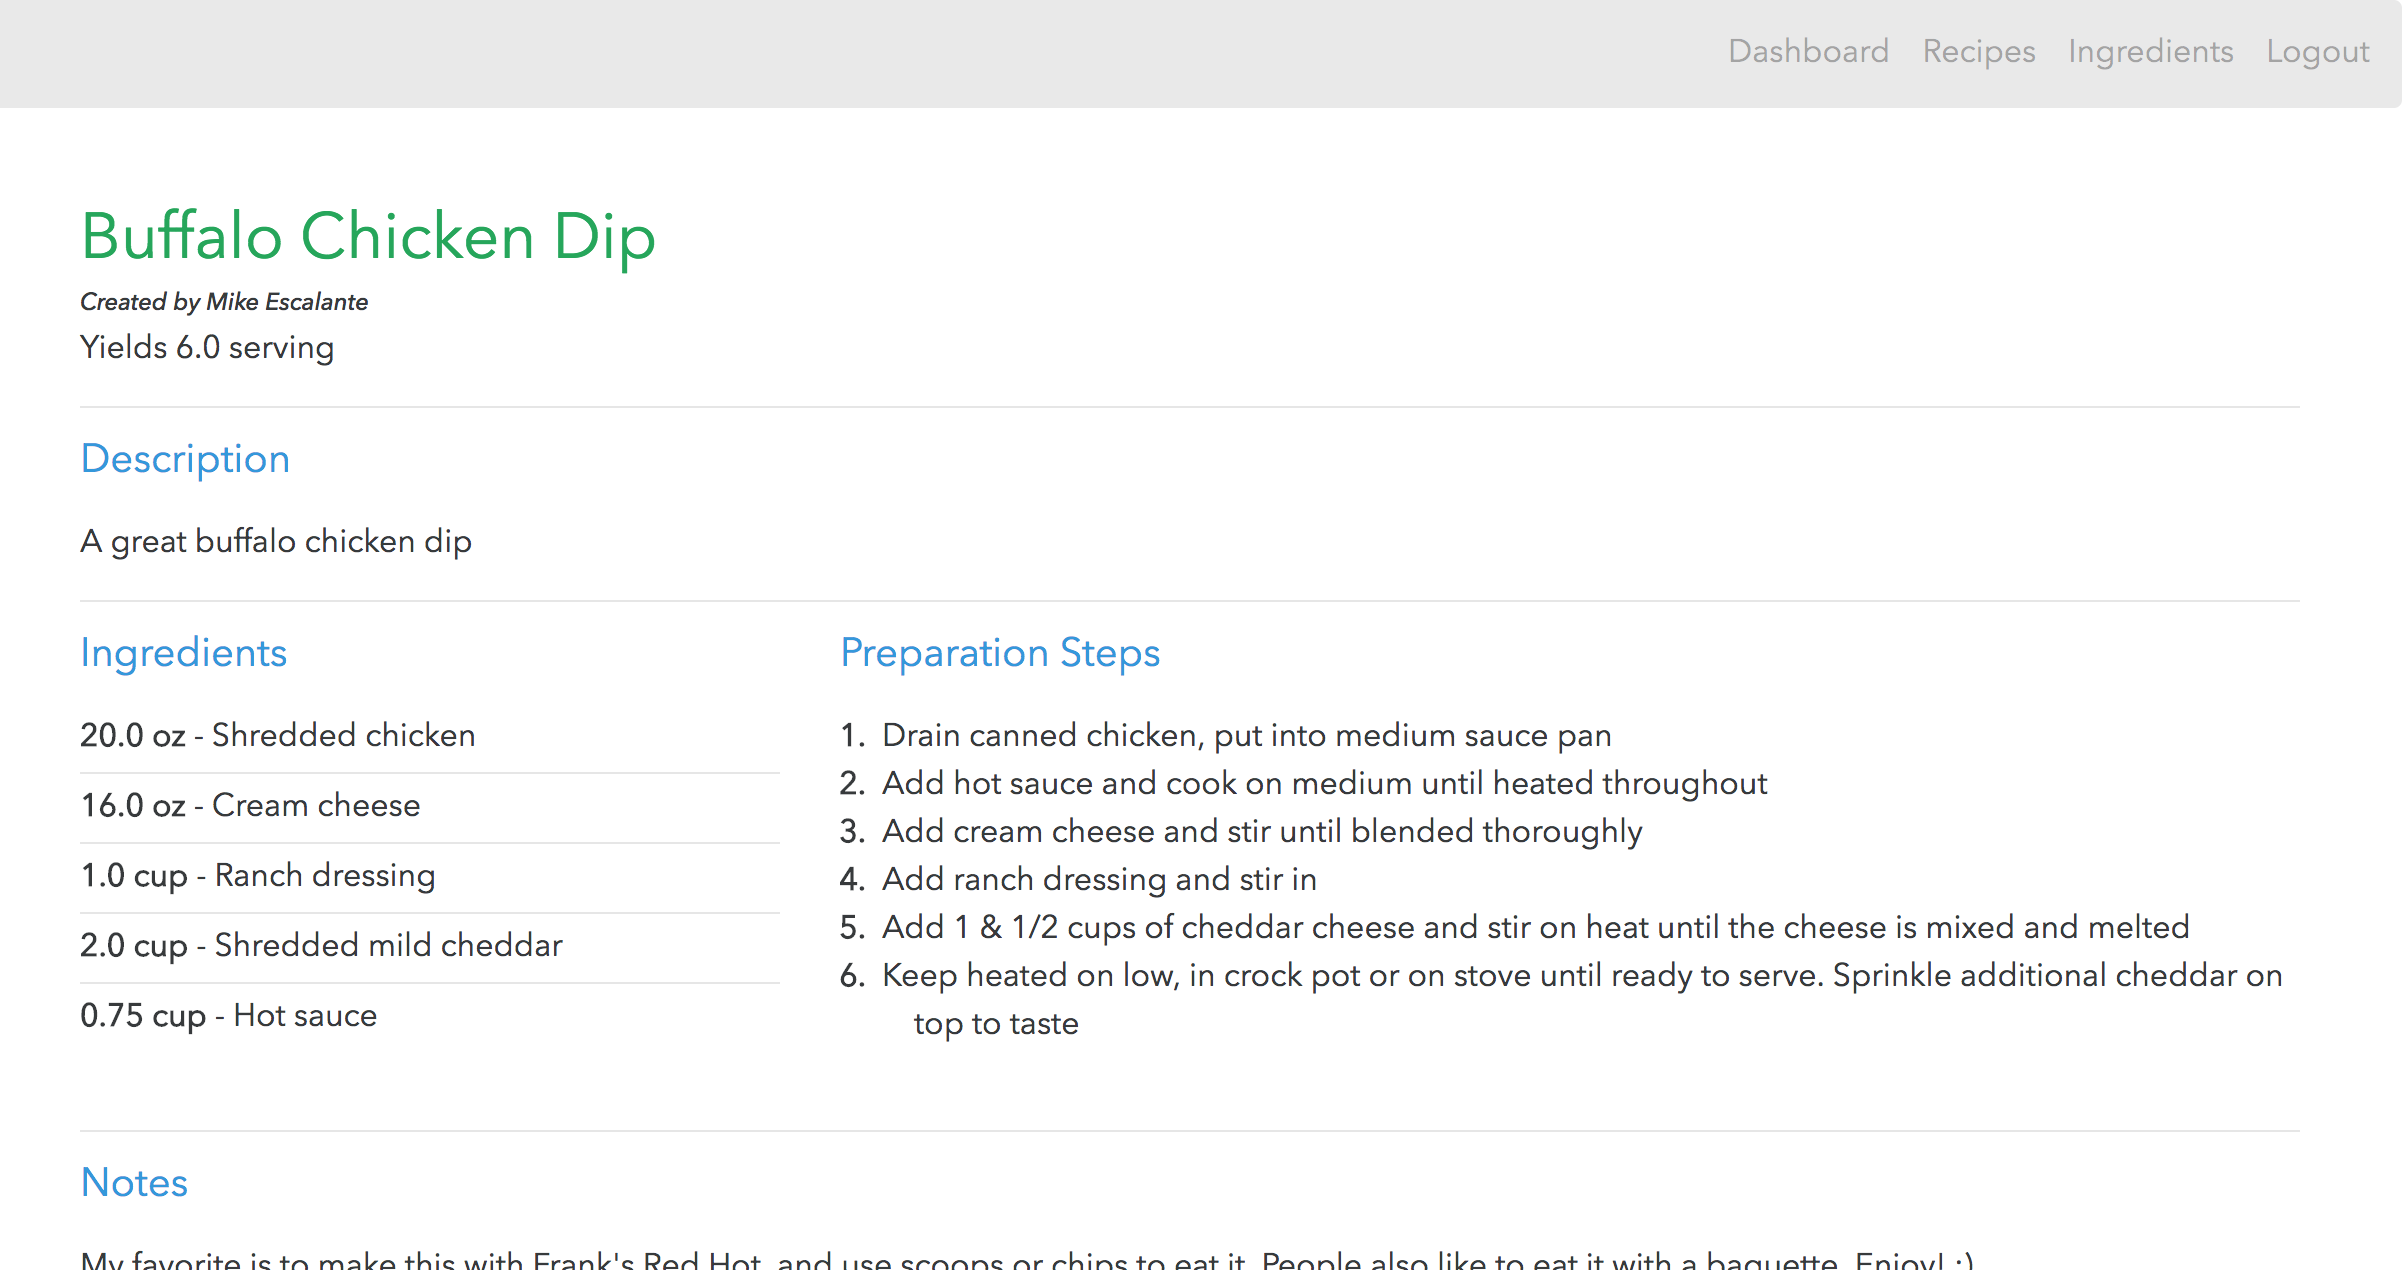The height and width of the screenshot is (1270, 2402).
Task: Open the Dashboard navigation link
Action: point(1808,51)
